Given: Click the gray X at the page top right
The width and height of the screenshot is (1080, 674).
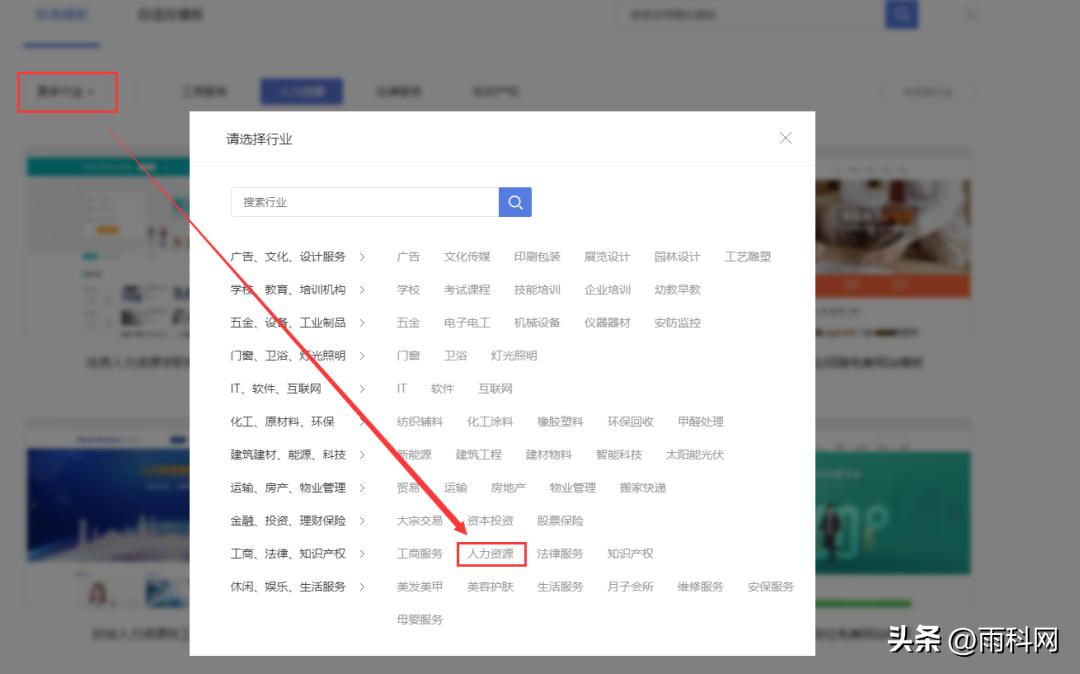Looking at the screenshot, I should (x=969, y=14).
